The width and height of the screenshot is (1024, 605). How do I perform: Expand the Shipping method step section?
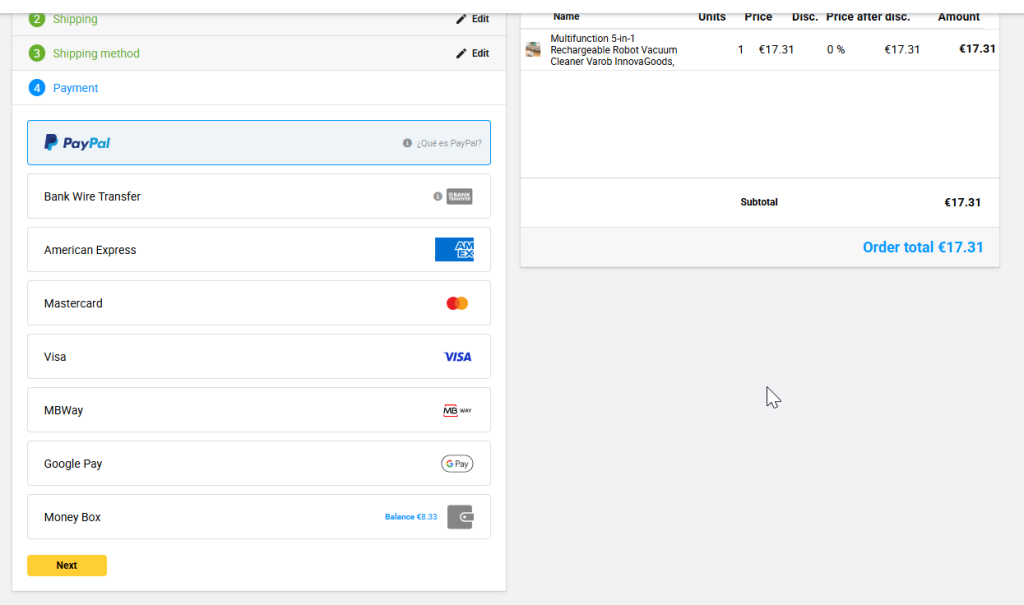pos(96,54)
